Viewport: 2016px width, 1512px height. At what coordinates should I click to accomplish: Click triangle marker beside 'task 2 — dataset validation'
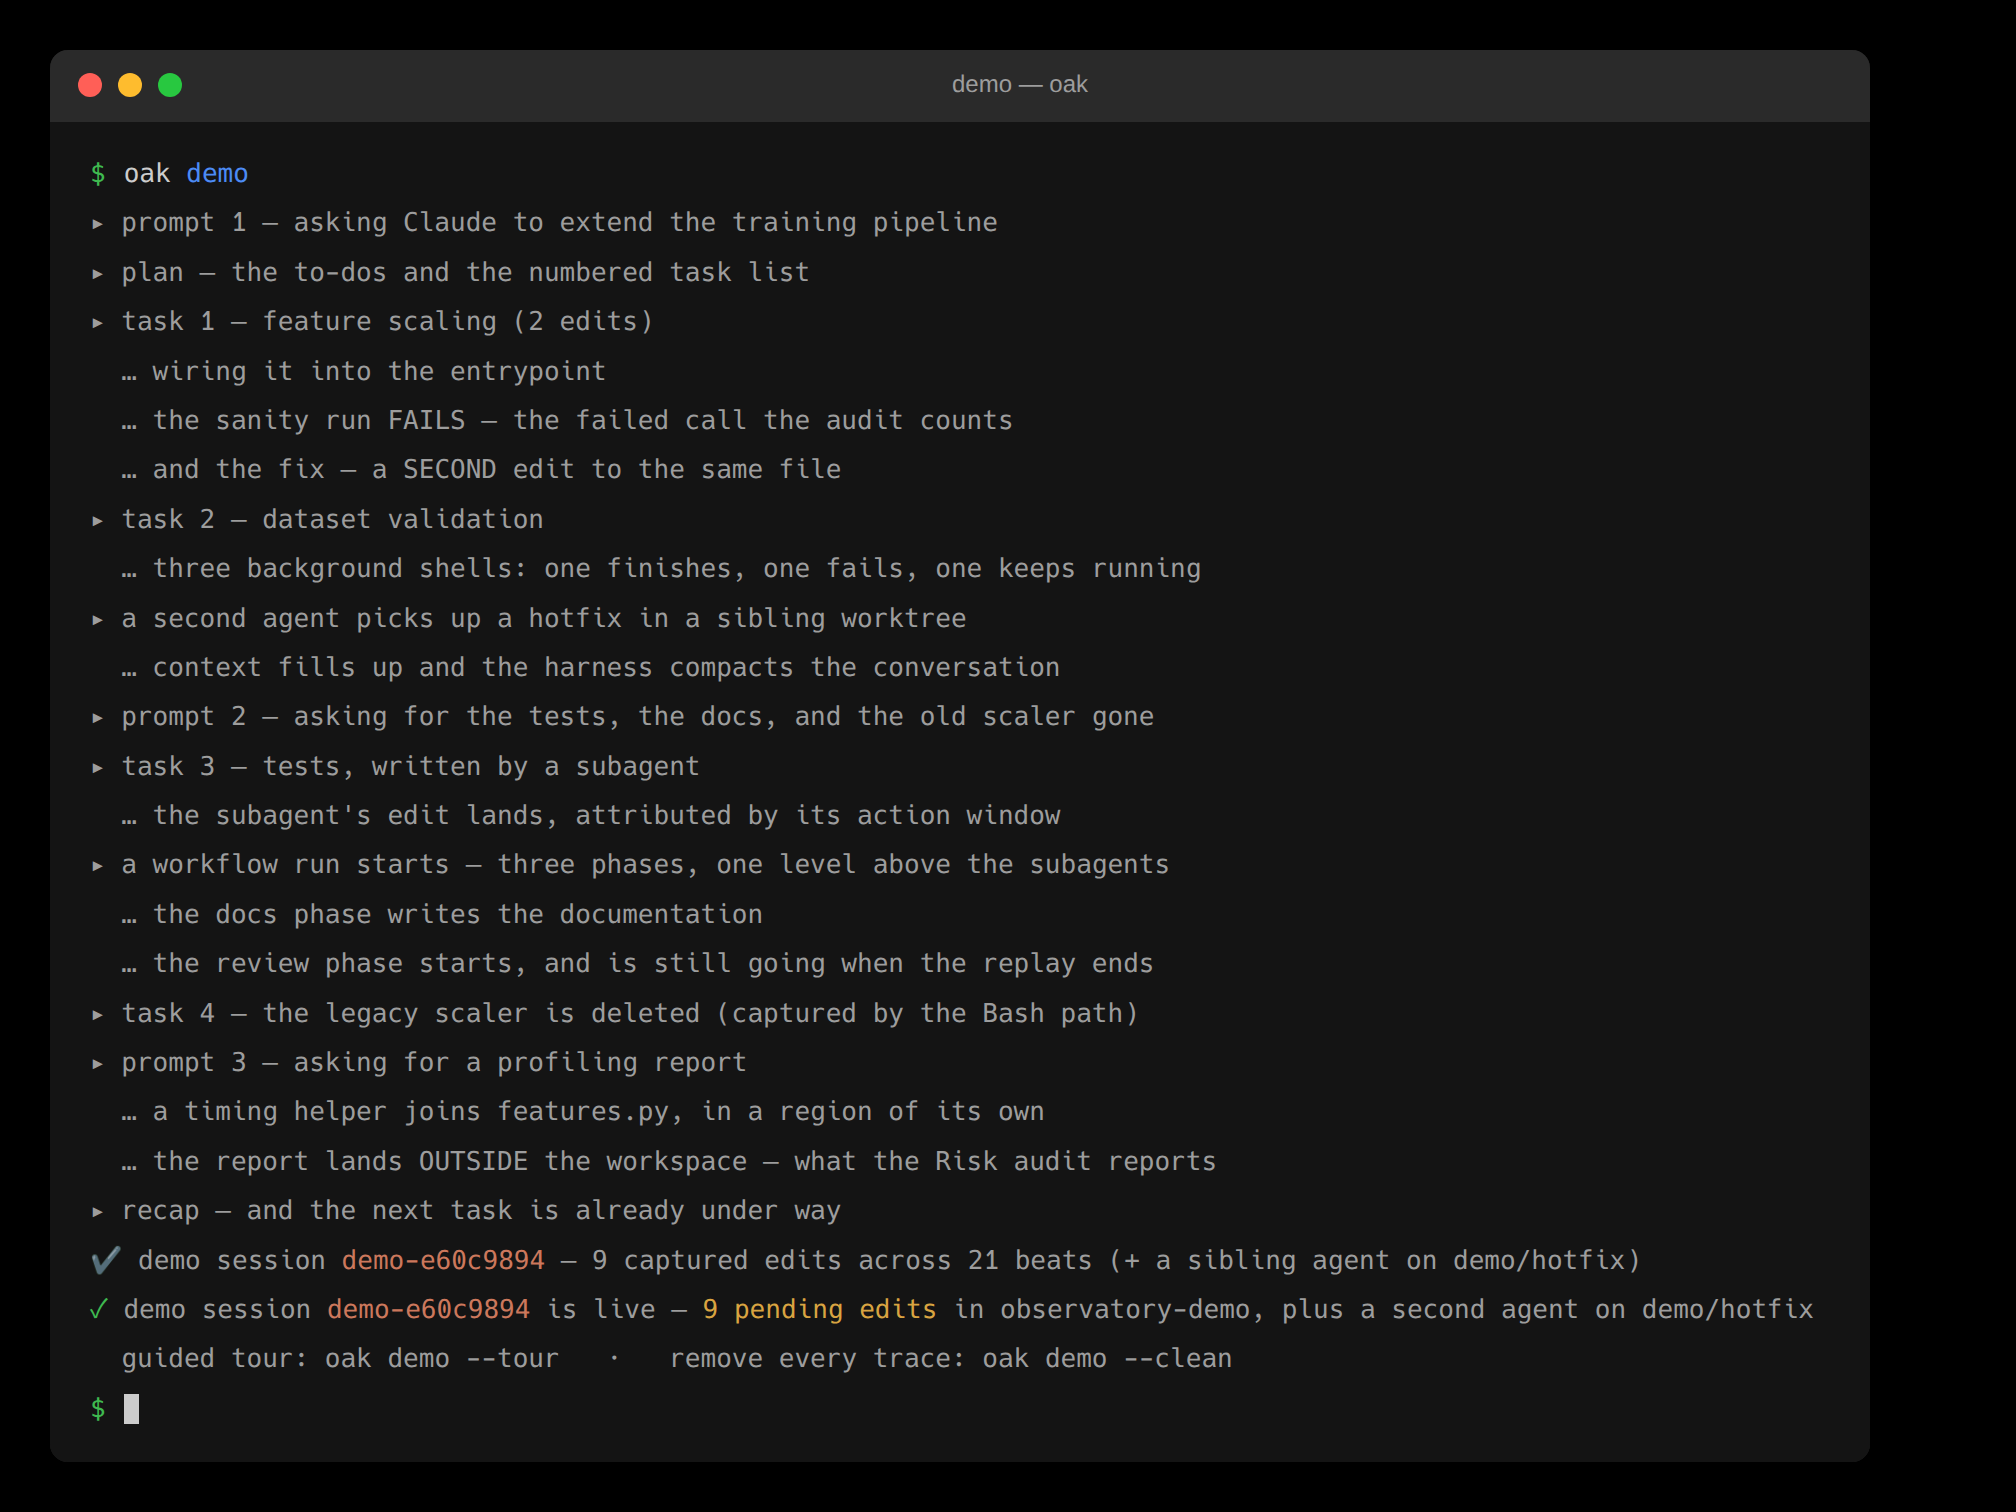point(97,520)
